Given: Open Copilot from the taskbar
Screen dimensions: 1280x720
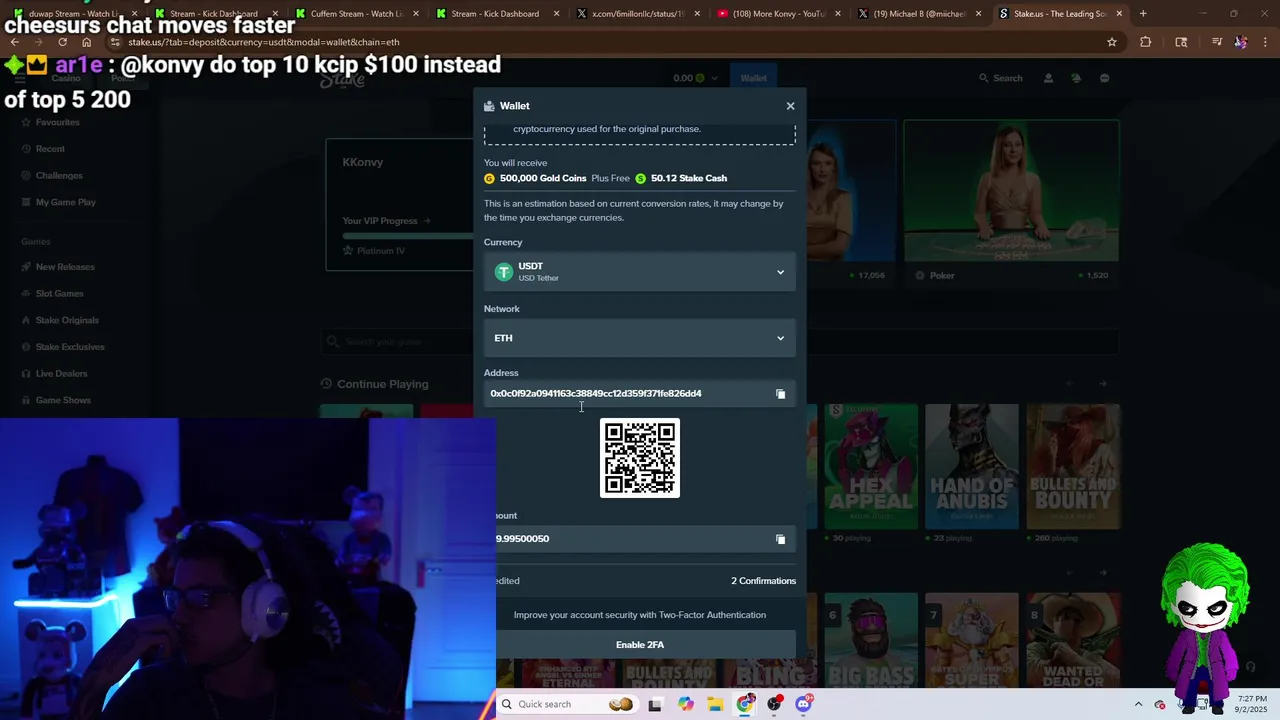Looking at the screenshot, I should pyautogui.click(x=685, y=705).
